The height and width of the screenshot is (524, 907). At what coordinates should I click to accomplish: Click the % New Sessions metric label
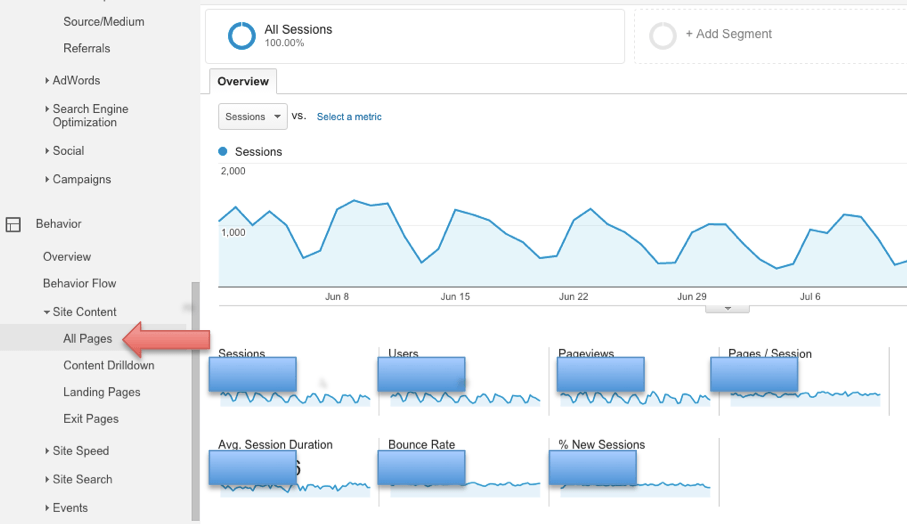tap(602, 445)
